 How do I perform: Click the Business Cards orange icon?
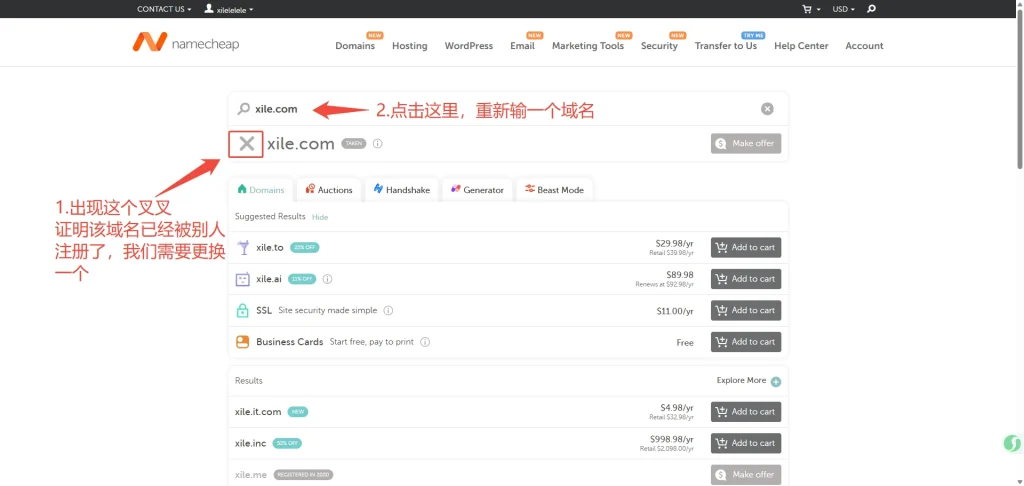tap(243, 342)
